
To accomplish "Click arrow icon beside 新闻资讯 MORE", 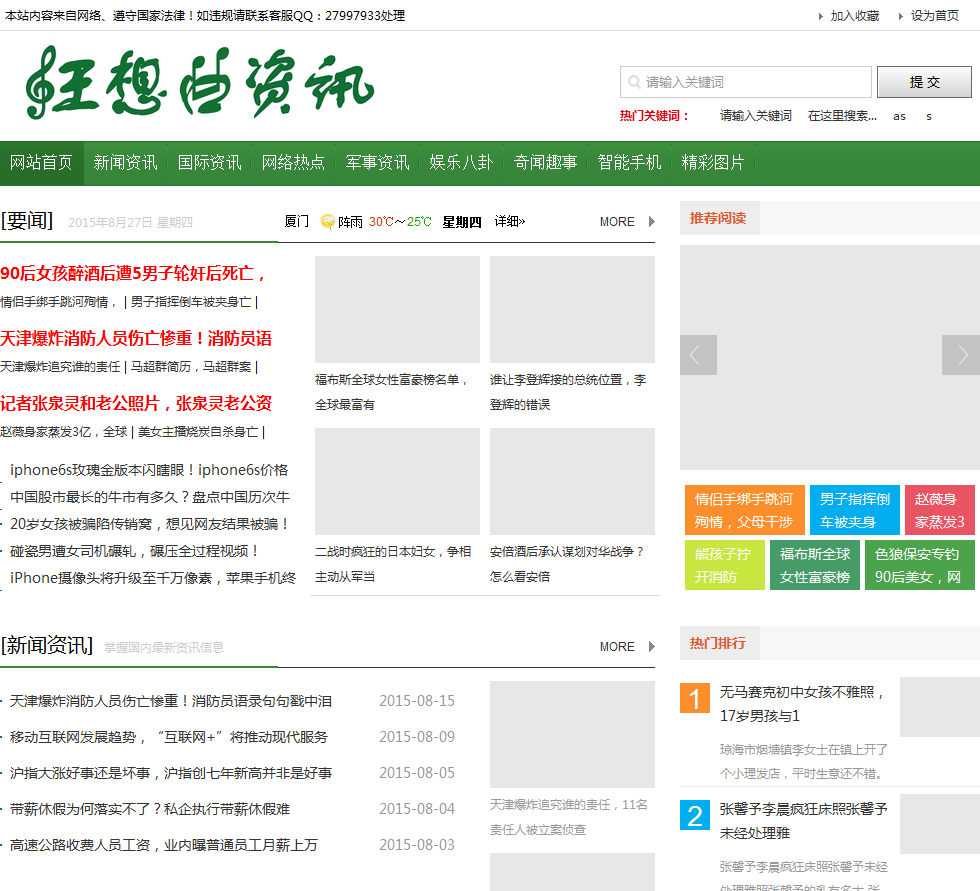I will tap(652, 646).
